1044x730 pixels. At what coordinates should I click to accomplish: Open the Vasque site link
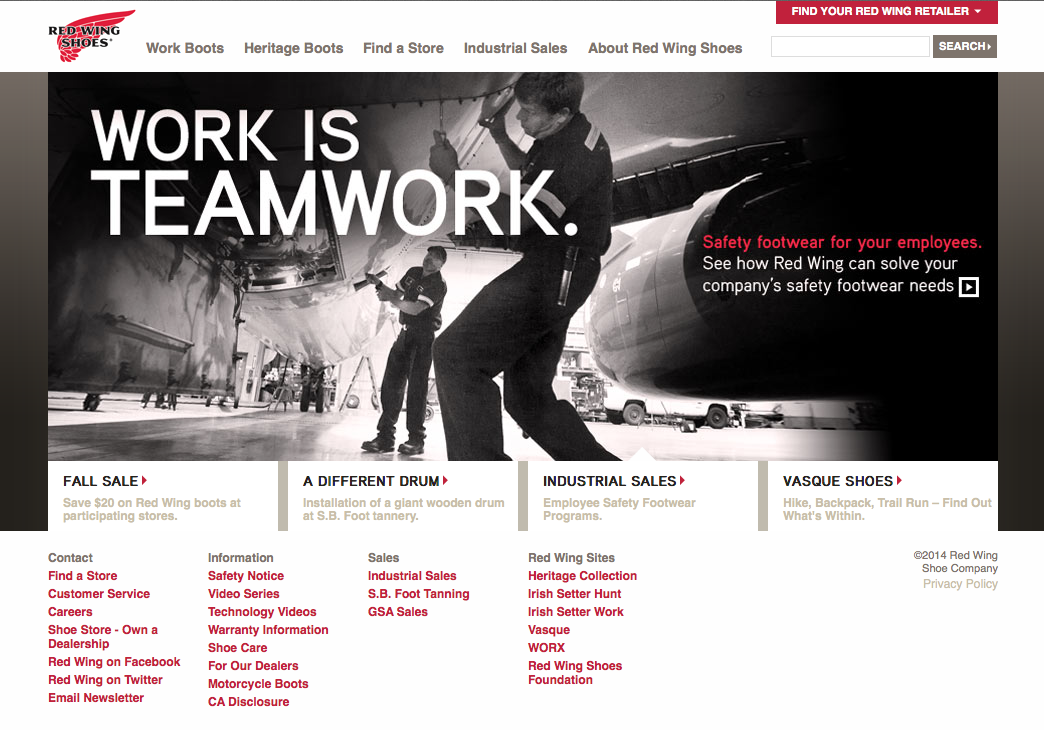(549, 630)
